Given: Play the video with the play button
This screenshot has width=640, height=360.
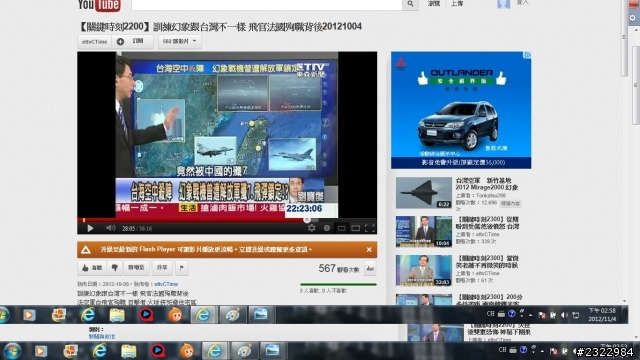Looking at the screenshot, I should (x=90, y=228).
